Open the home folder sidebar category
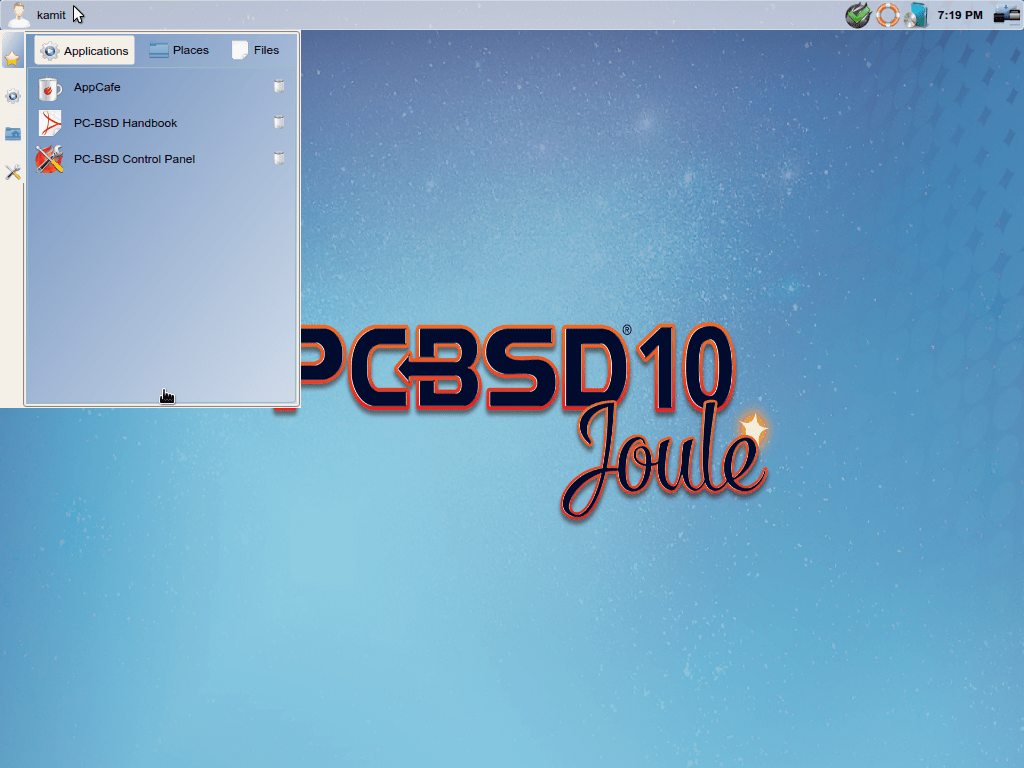1024x768 pixels. click(x=12, y=134)
